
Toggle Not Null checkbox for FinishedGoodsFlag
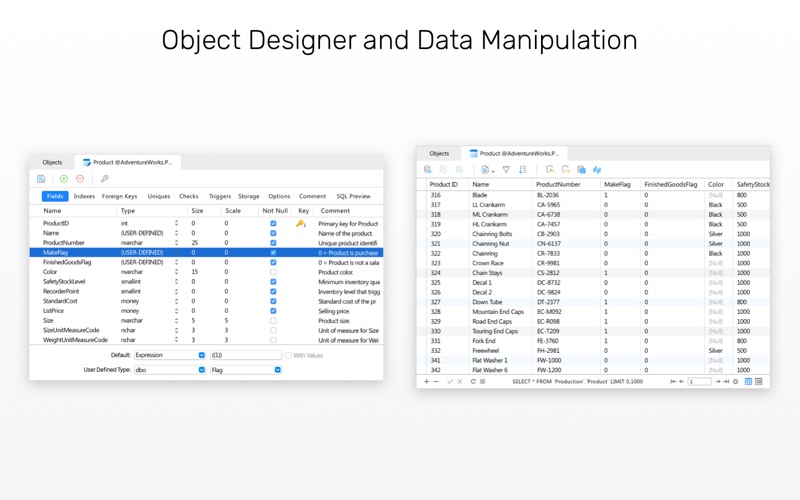pyautogui.click(x=273, y=262)
